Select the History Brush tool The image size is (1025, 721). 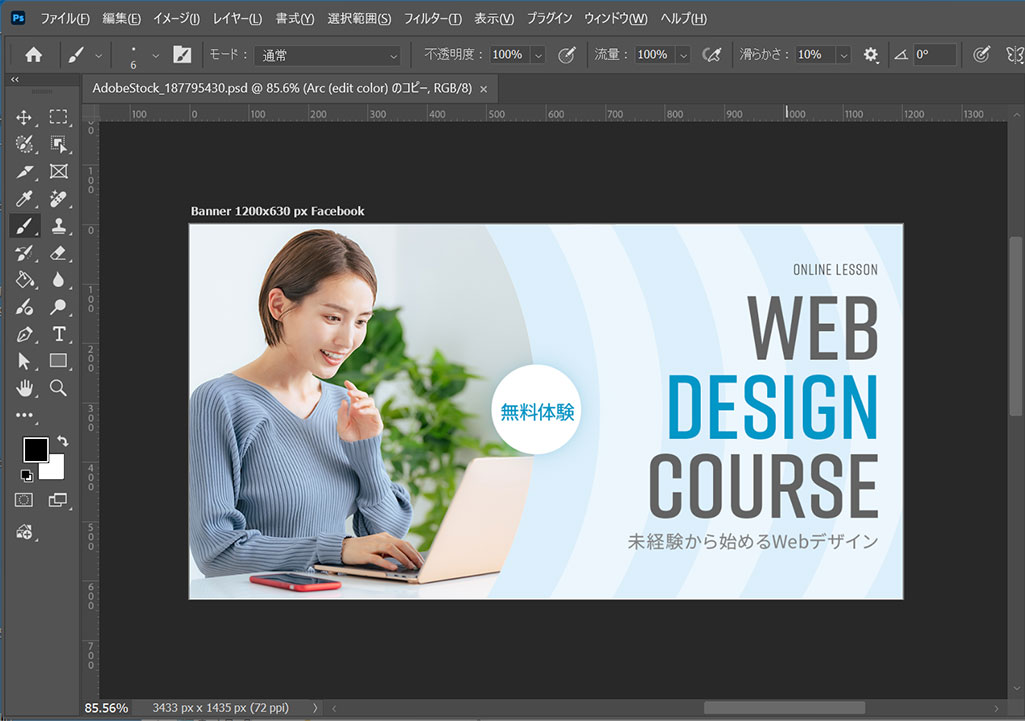tap(24, 253)
